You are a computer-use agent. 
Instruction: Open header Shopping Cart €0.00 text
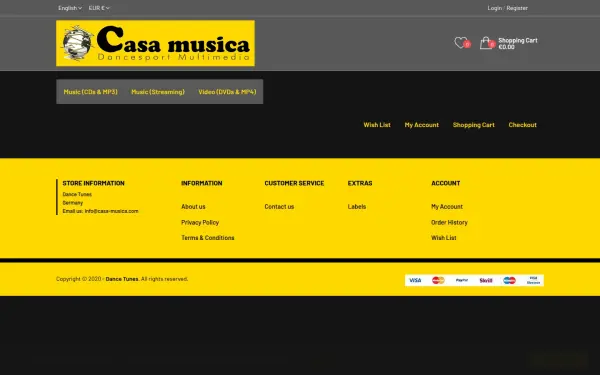click(518, 43)
